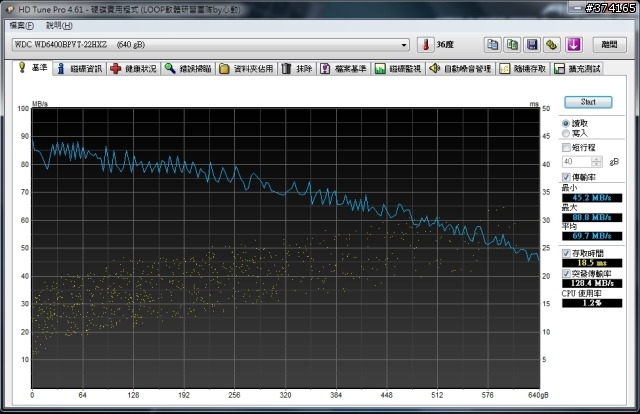The width and height of the screenshot is (640, 414).
Task: Click the access time value 18.5 ms
Action: coord(592,263)
